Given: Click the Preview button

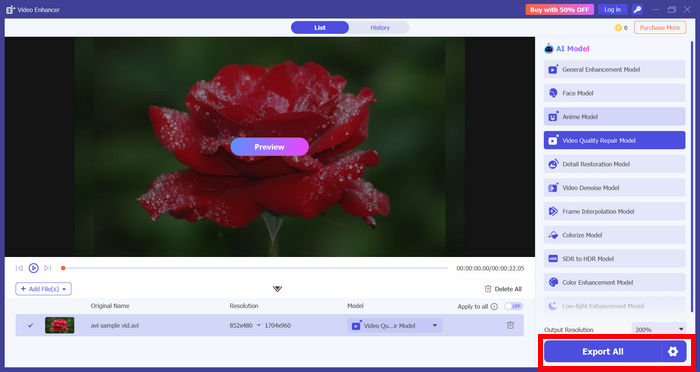Looking at the screenshot, I should (x=269, y=146).
